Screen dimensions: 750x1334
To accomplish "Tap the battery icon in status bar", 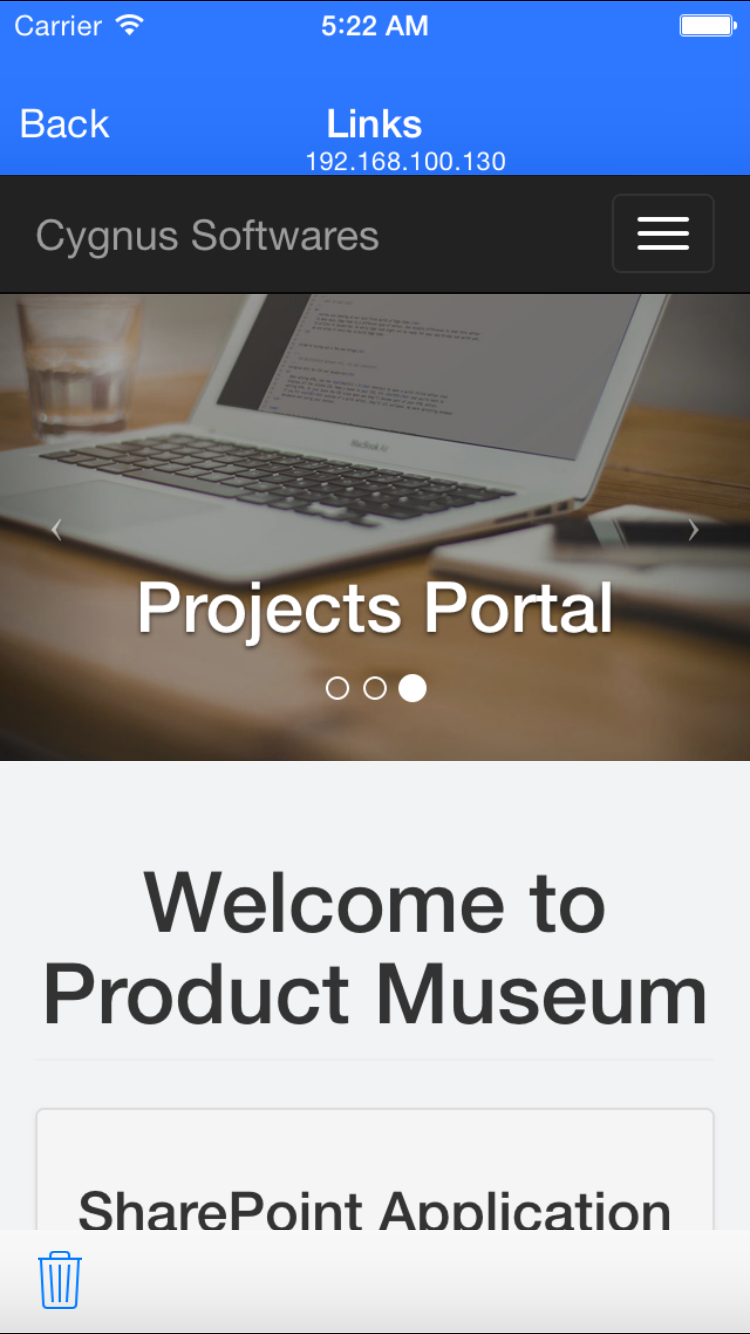I will click(x=707, y=26).
